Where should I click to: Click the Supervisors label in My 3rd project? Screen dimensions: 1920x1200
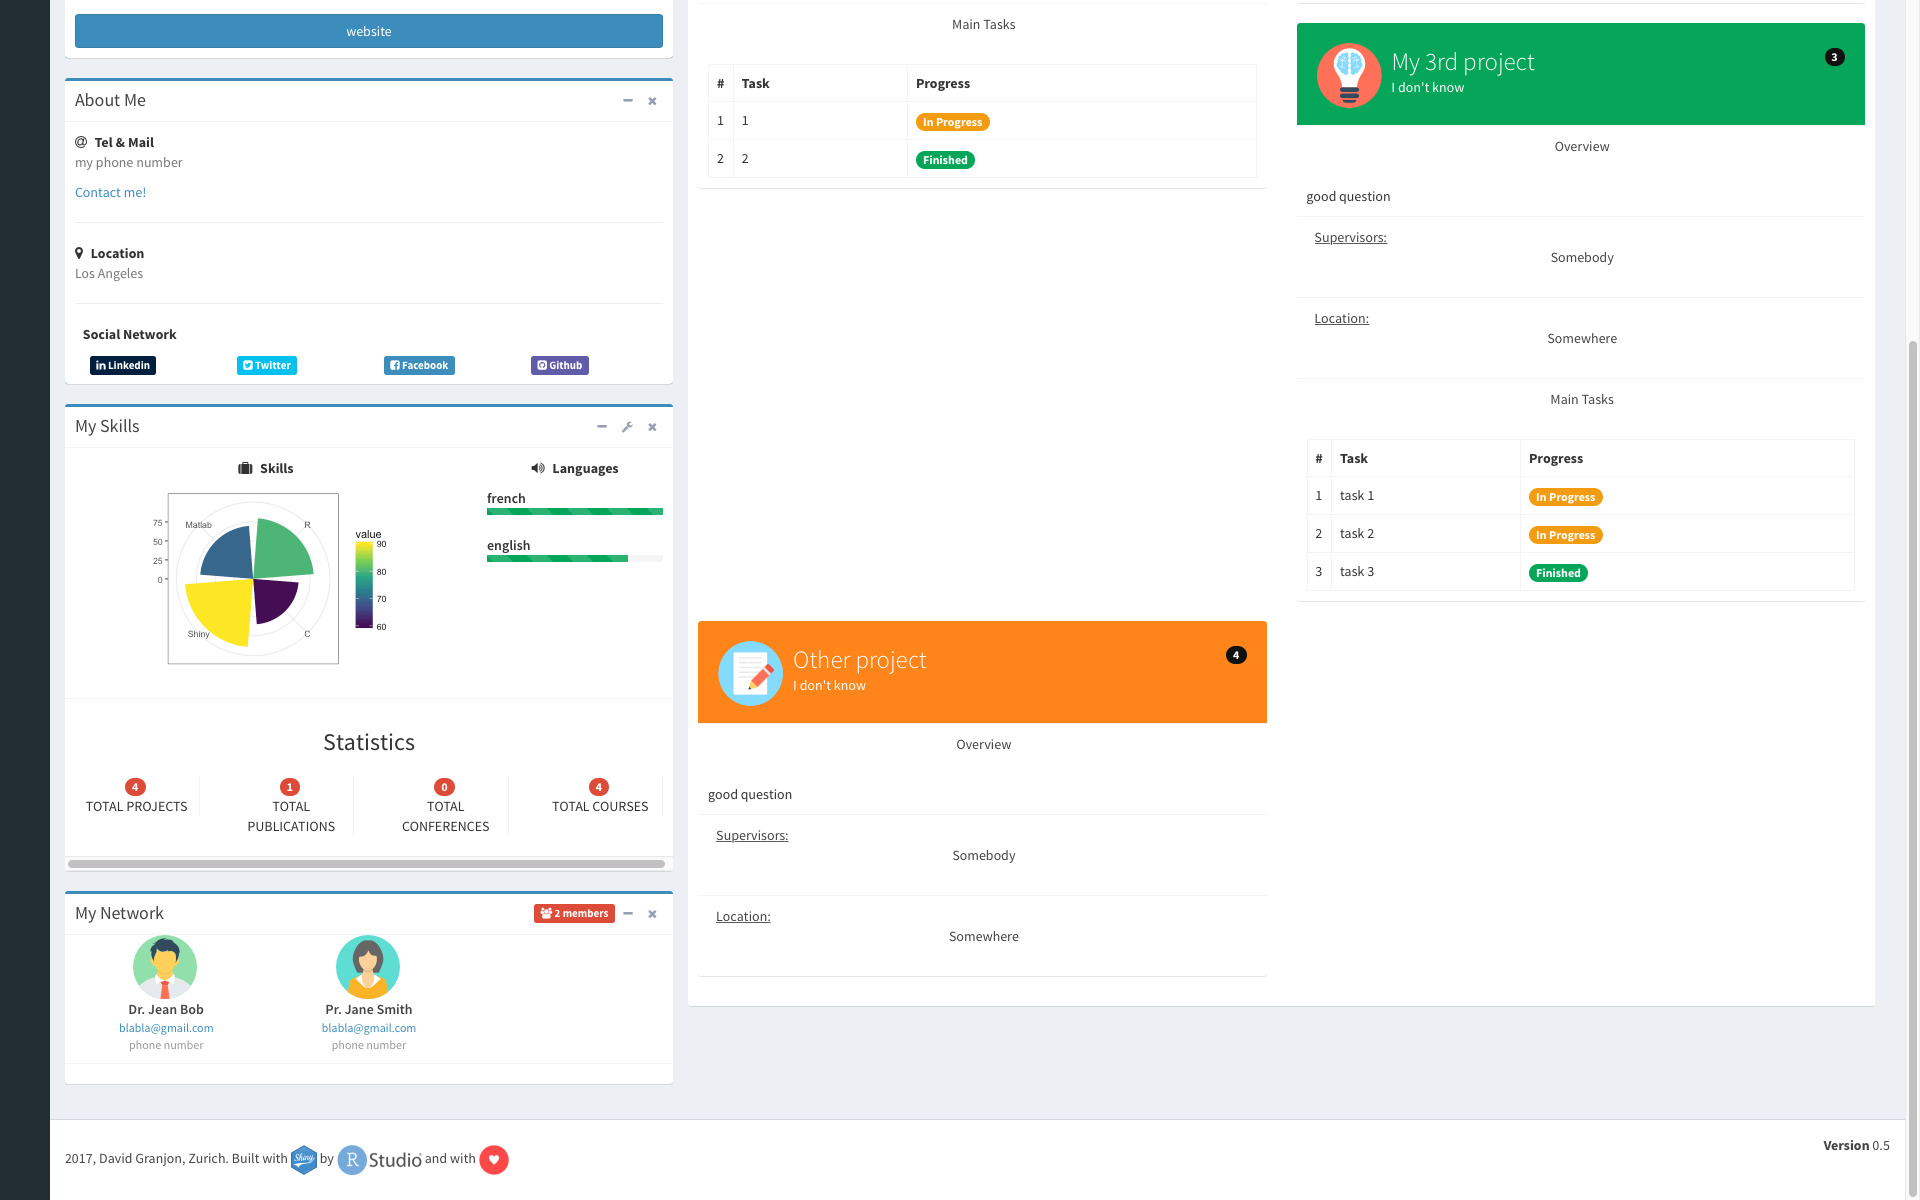coord(1350,237)
